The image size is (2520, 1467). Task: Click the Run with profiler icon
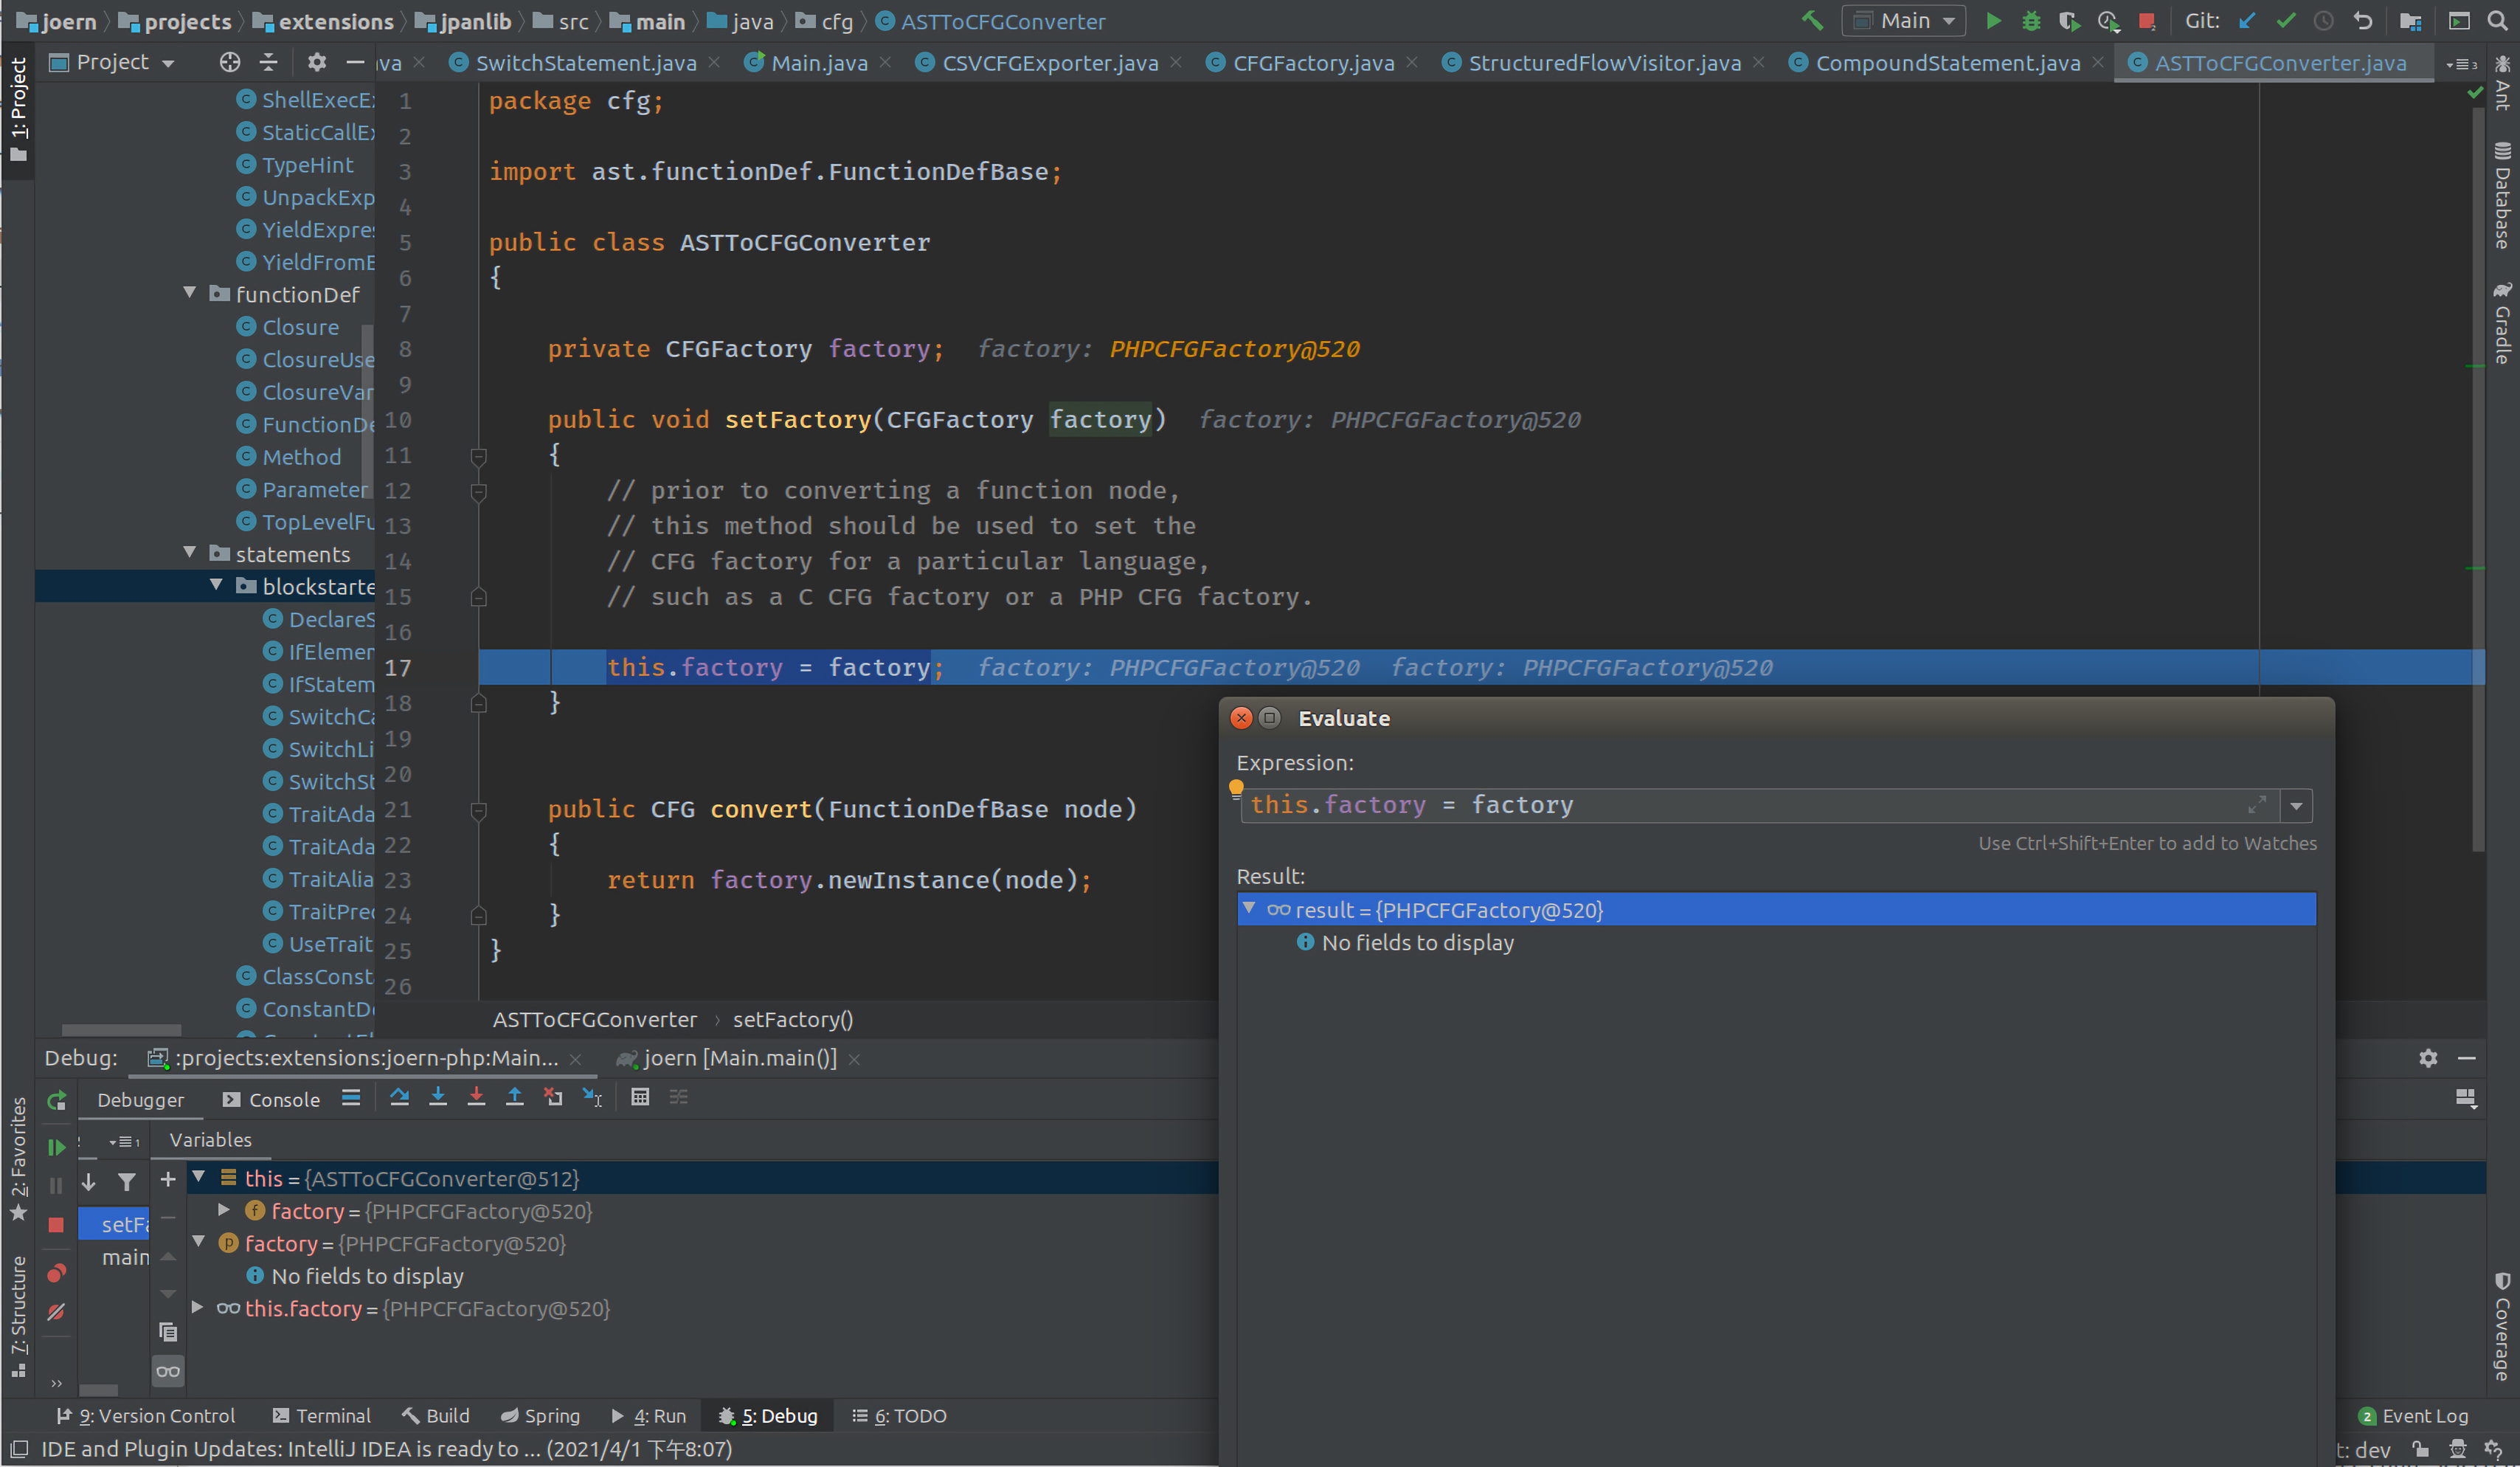coord(2108,21)
